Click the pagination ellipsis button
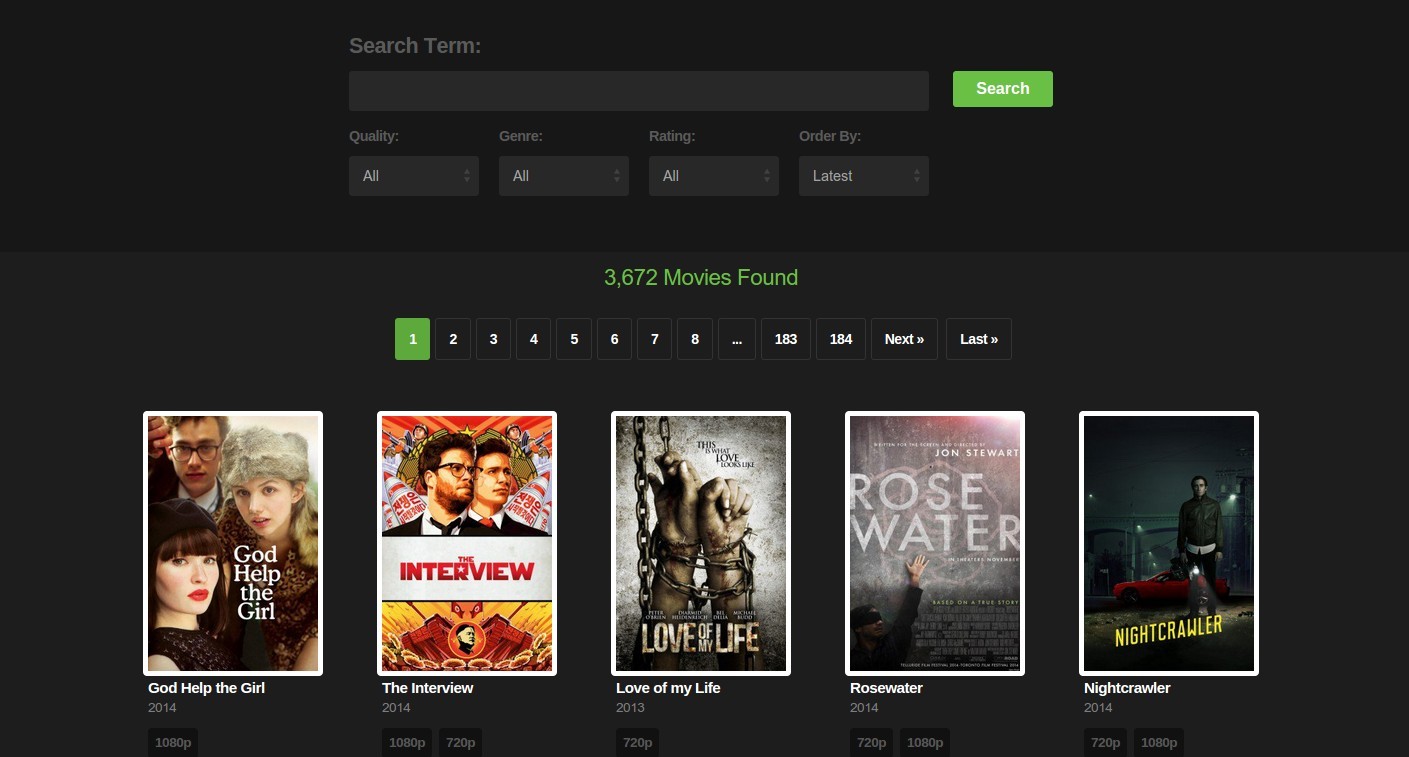Image resolution: width=1409 pixels, height=757 pixels. [737, 339]
